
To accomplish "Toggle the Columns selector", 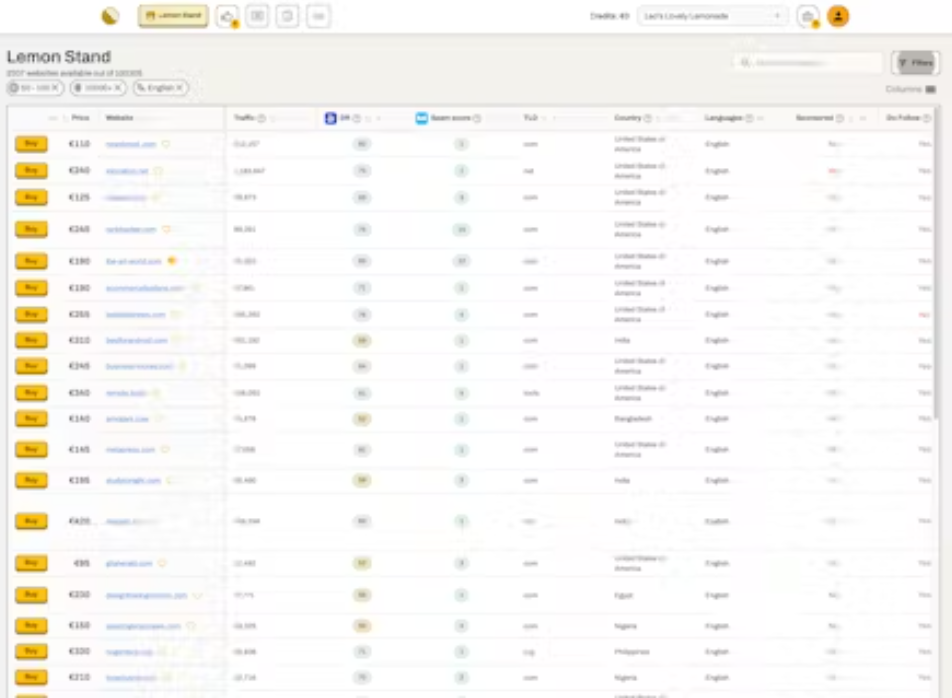I will [910, 89].
